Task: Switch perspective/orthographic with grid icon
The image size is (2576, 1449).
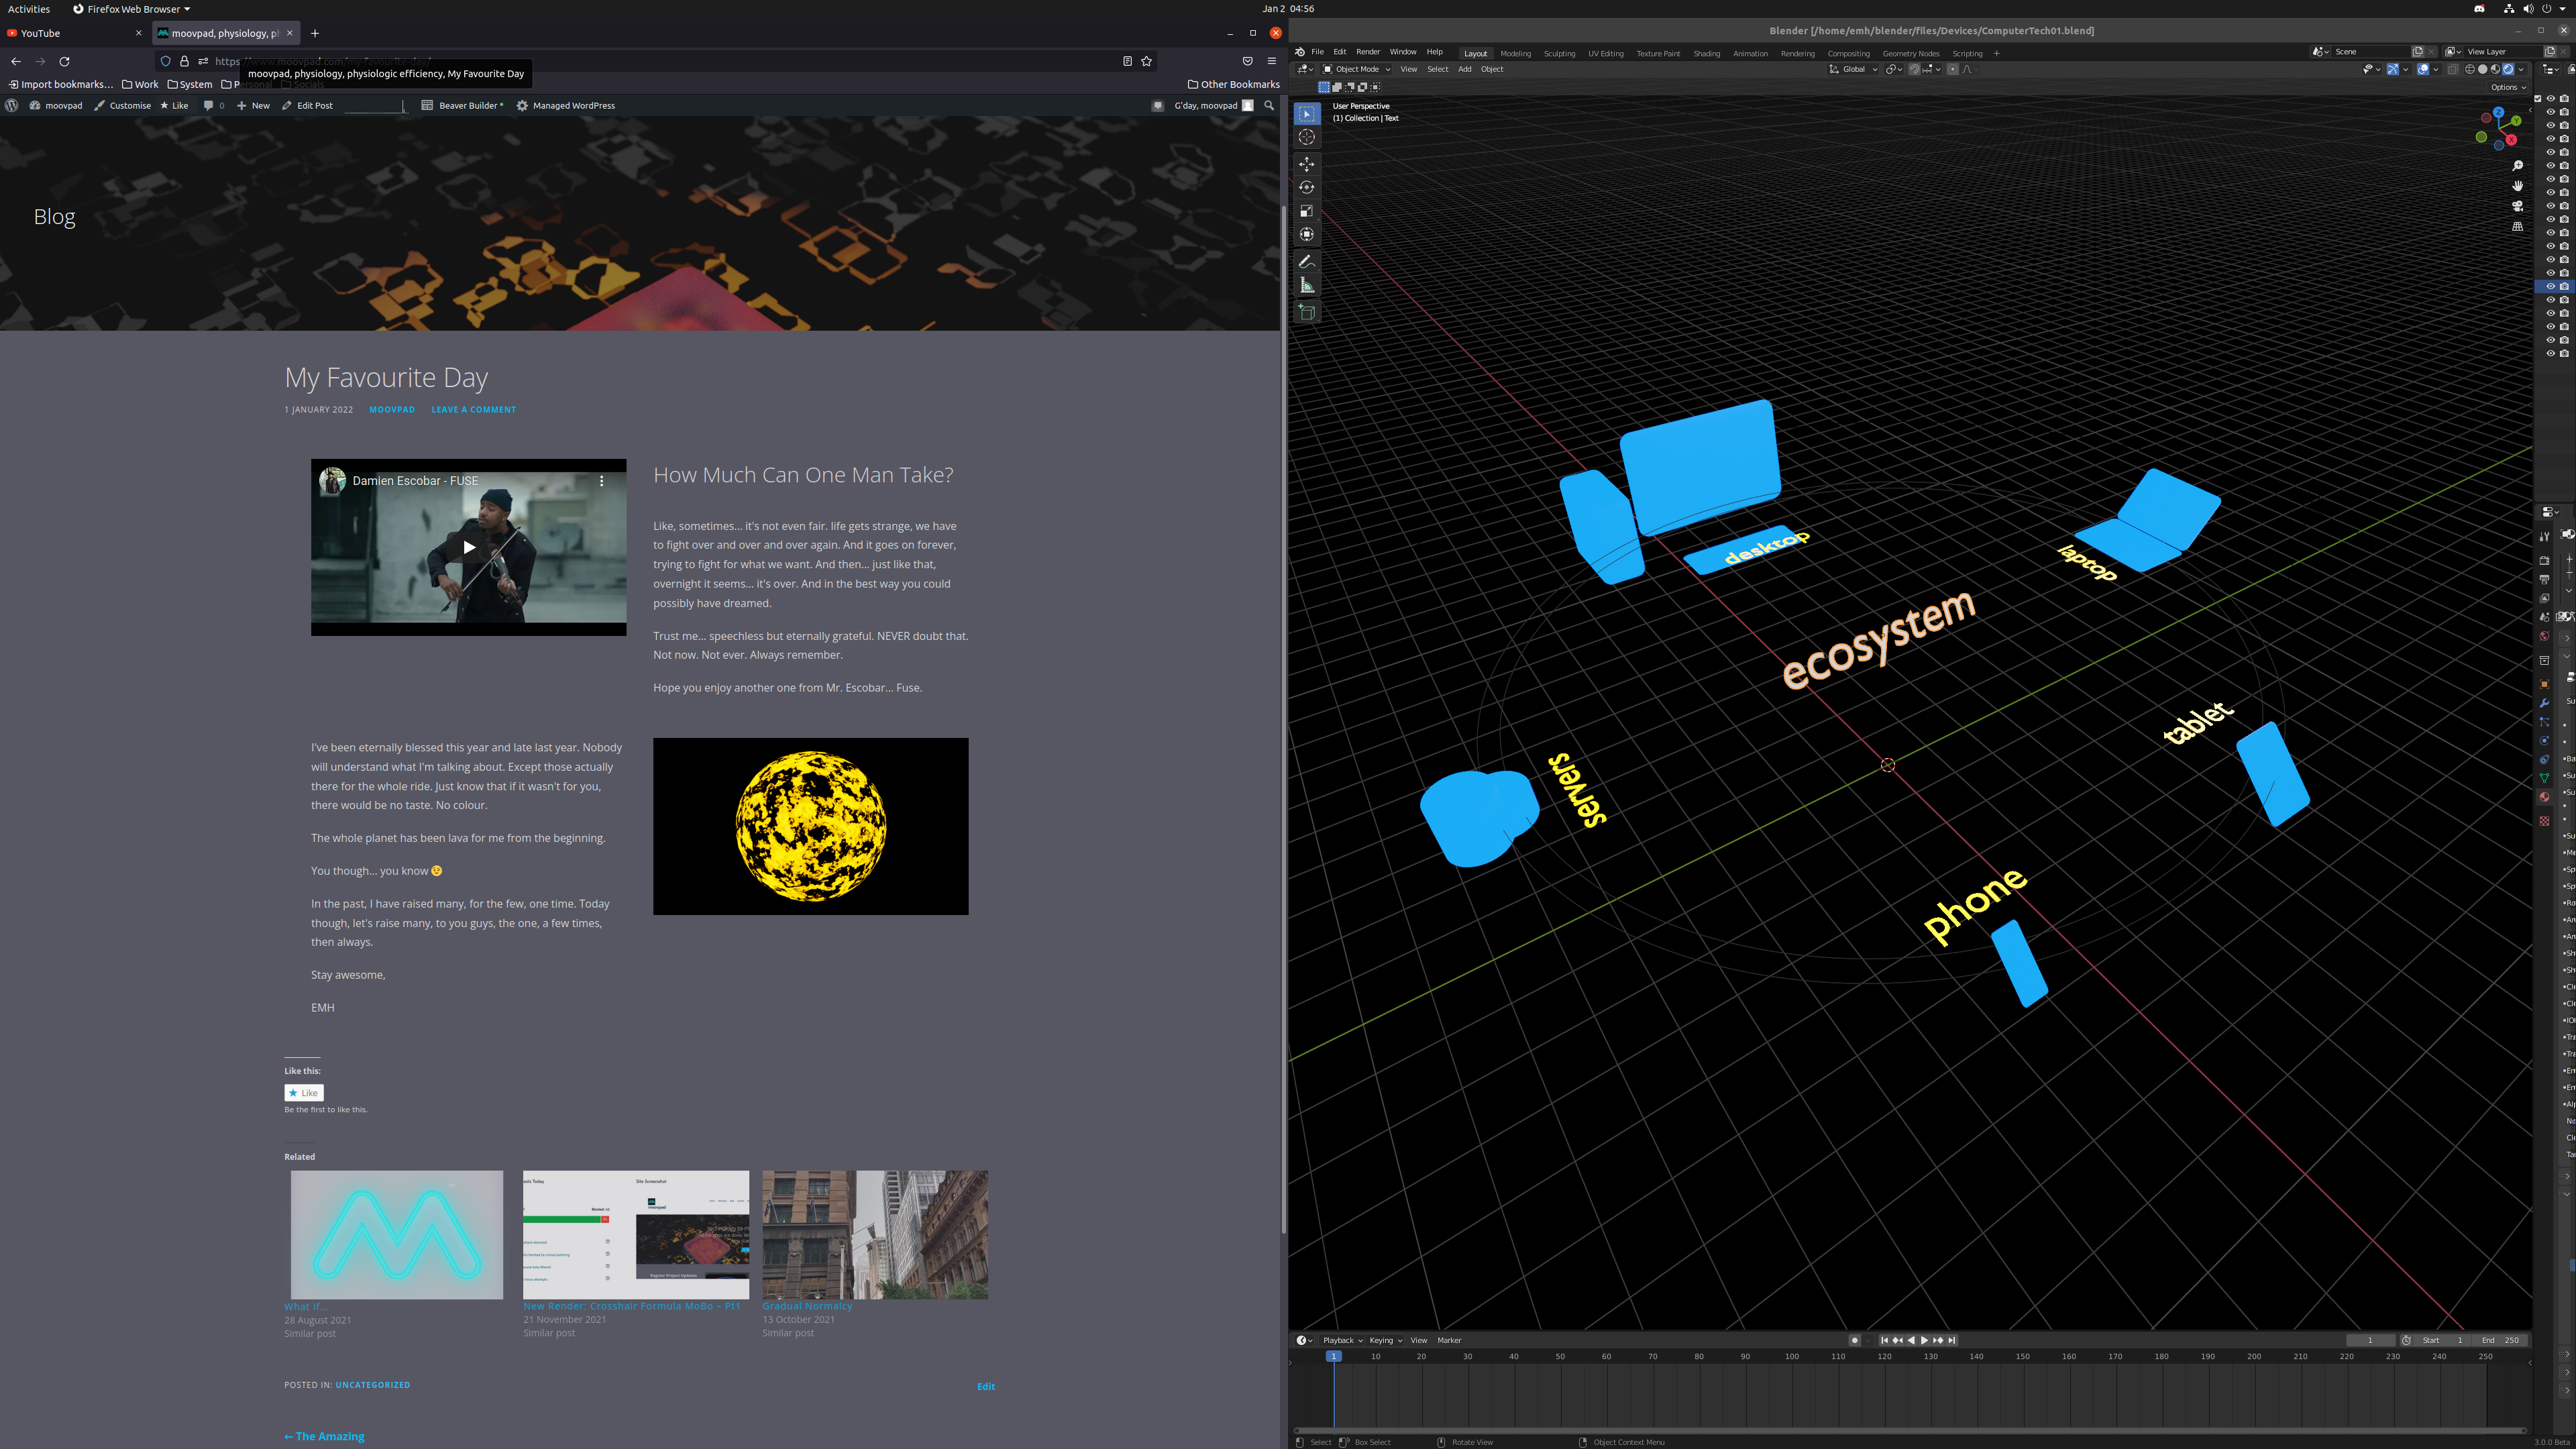Action: (2518, 227)
